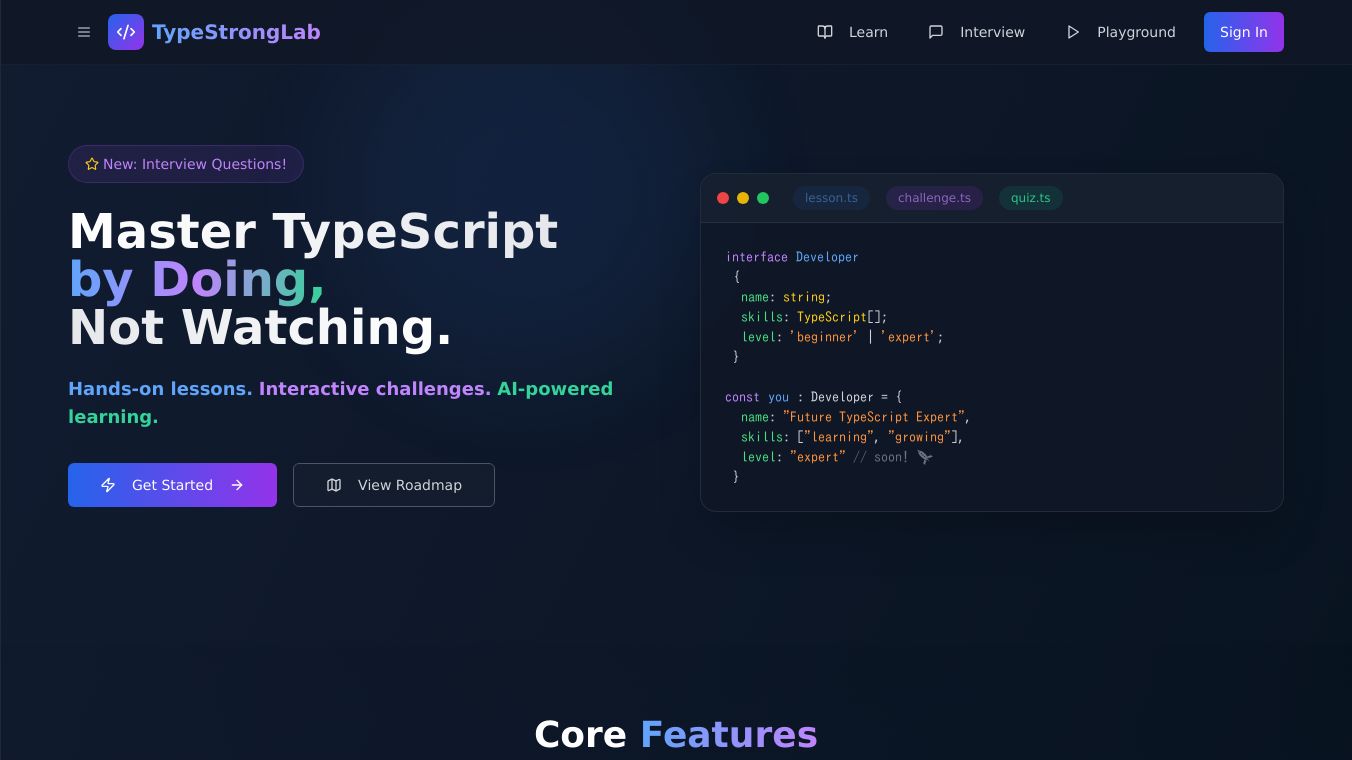Click the yellow window dot in code panel
Screen dimensions: 1352x760
pos(743,198)
